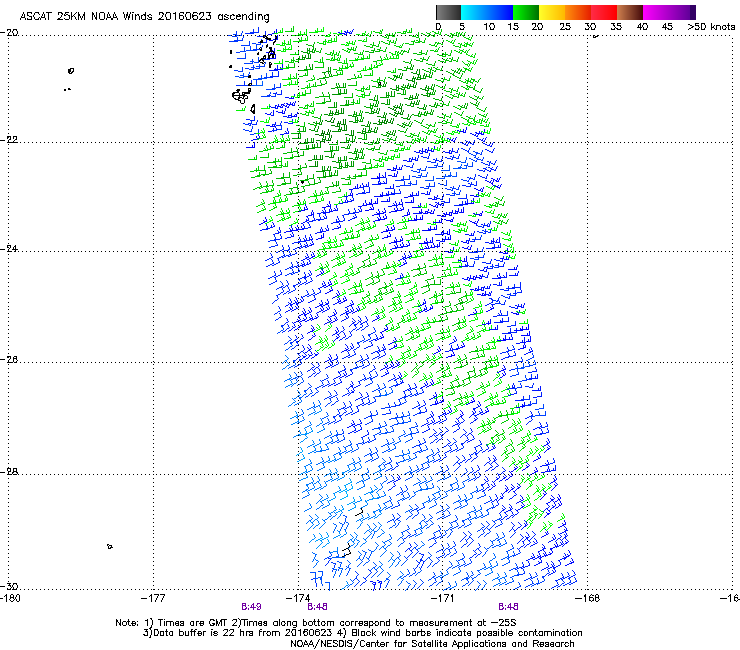Click the '-180' longitude axis label
The height and width of the screenshot is (650, 740).
(x=10, y=598)
